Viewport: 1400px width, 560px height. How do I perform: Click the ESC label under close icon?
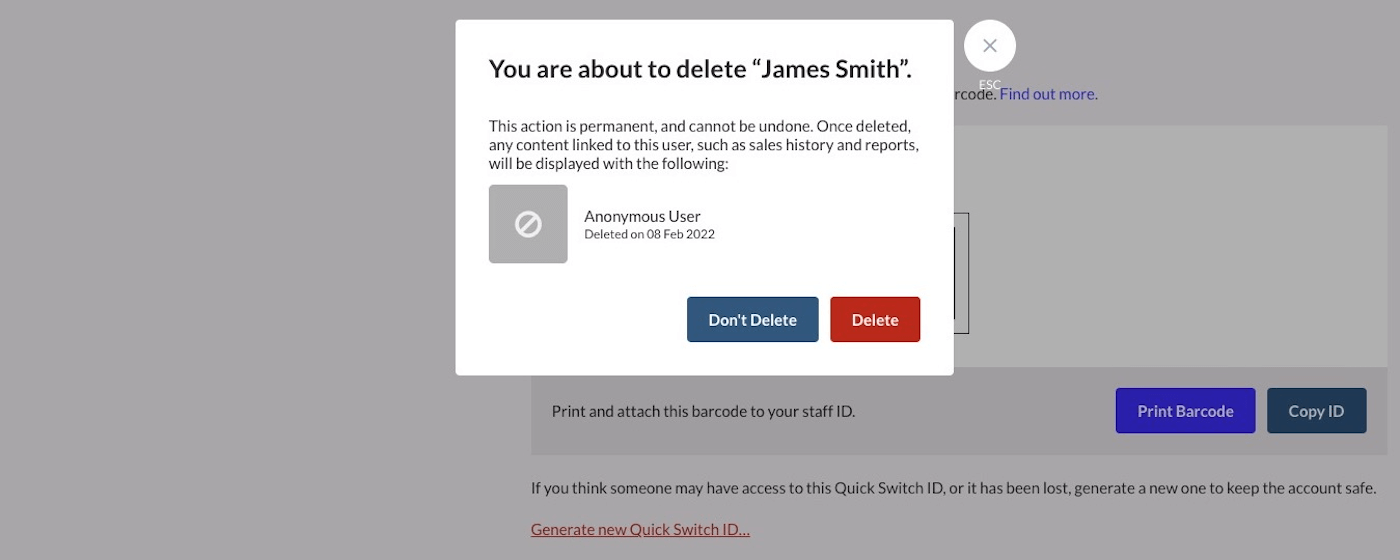pyautogui.click(x=989, y=84)
